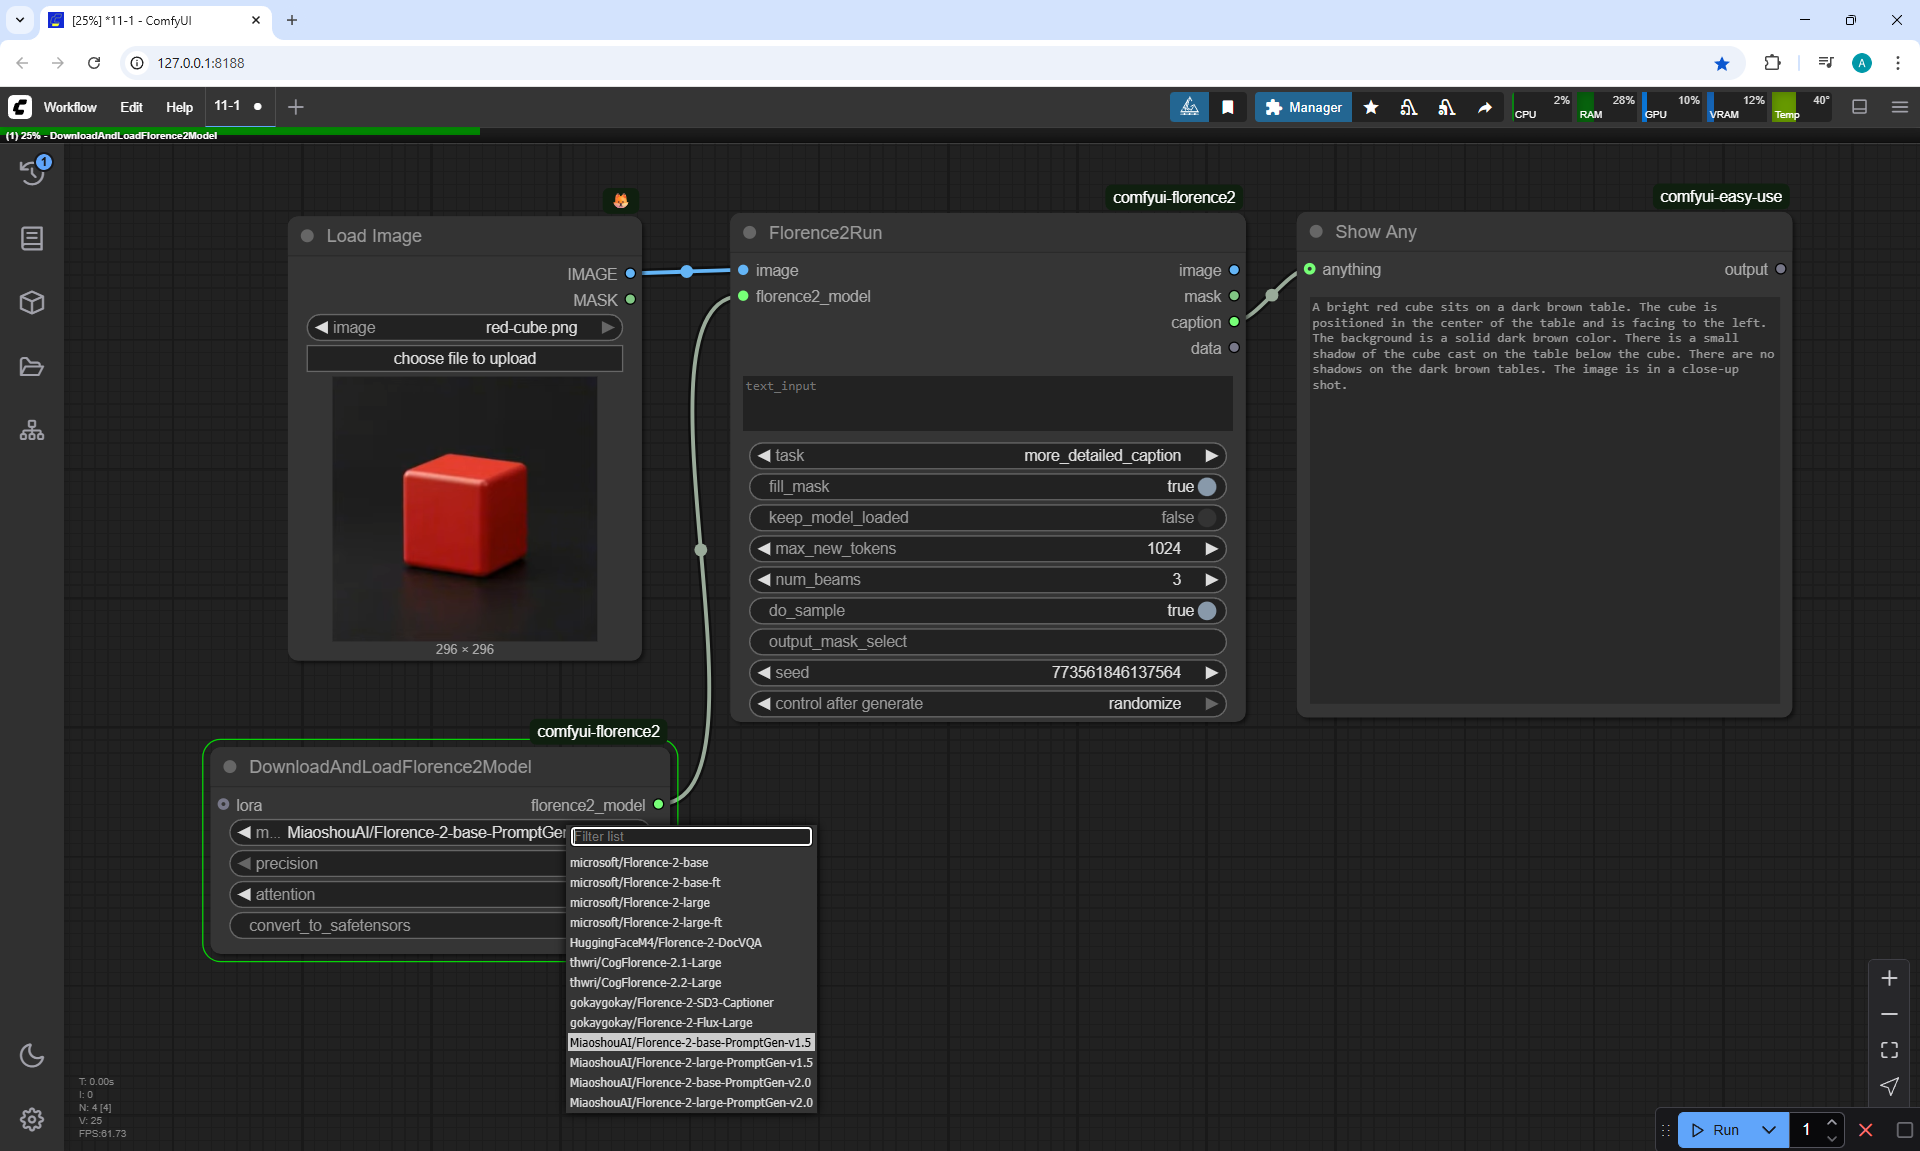The image size is (1920, 1151).
Task: Select microsoft/Florence-2-large from model list
Action: 640,902
